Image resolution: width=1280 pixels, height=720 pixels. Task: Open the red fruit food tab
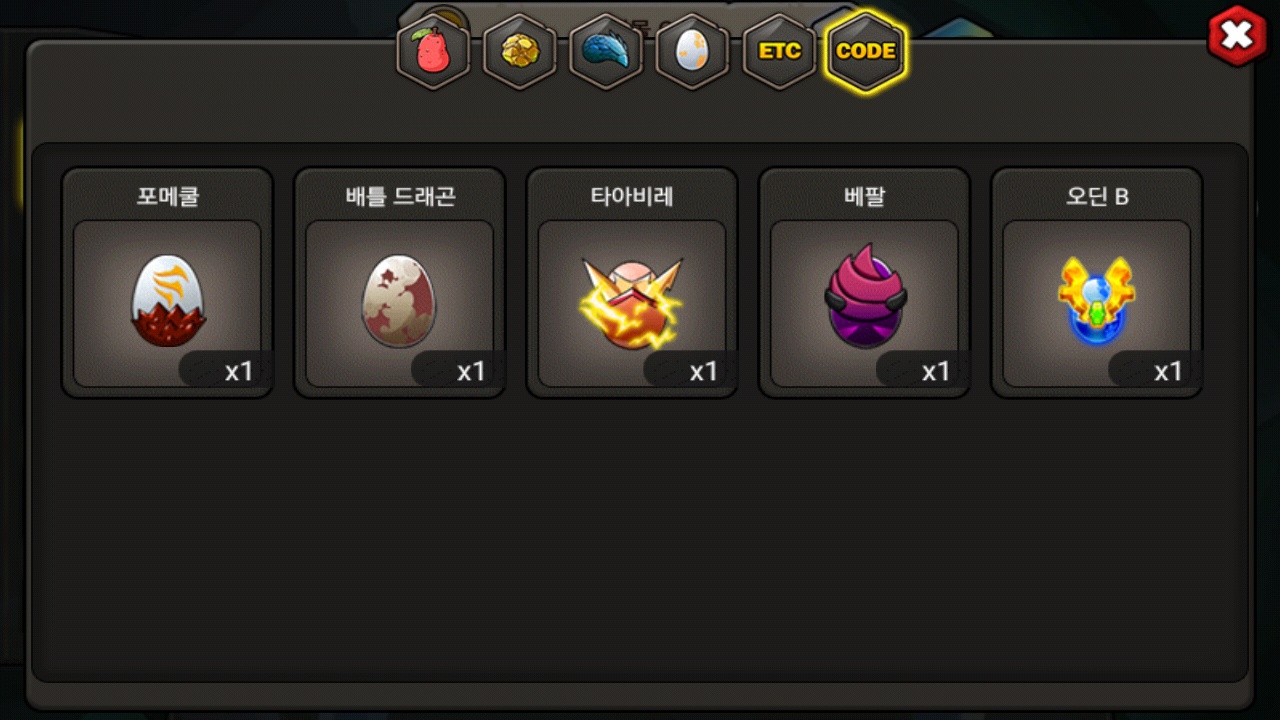pos(433,52)
